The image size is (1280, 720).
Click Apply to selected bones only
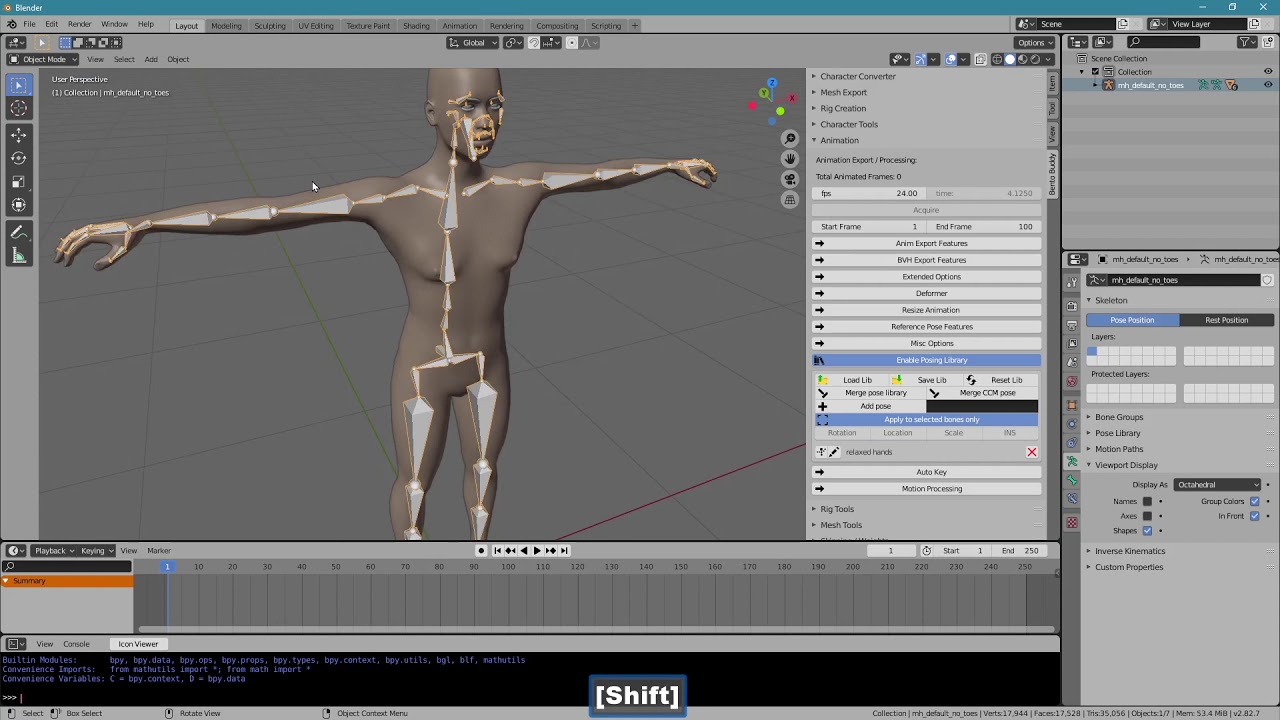pyautogui.click(x=931, y=420)
